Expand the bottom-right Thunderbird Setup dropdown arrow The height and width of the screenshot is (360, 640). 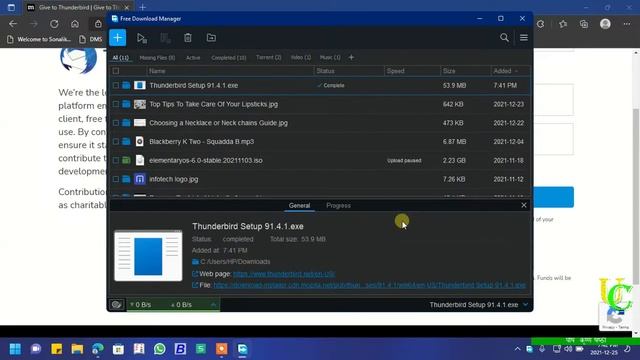pyautogui.click(x=525, y=304)
